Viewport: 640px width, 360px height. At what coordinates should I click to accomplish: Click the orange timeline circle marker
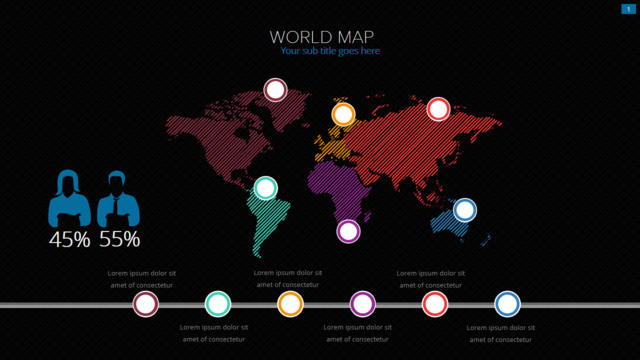coord(290,304)
